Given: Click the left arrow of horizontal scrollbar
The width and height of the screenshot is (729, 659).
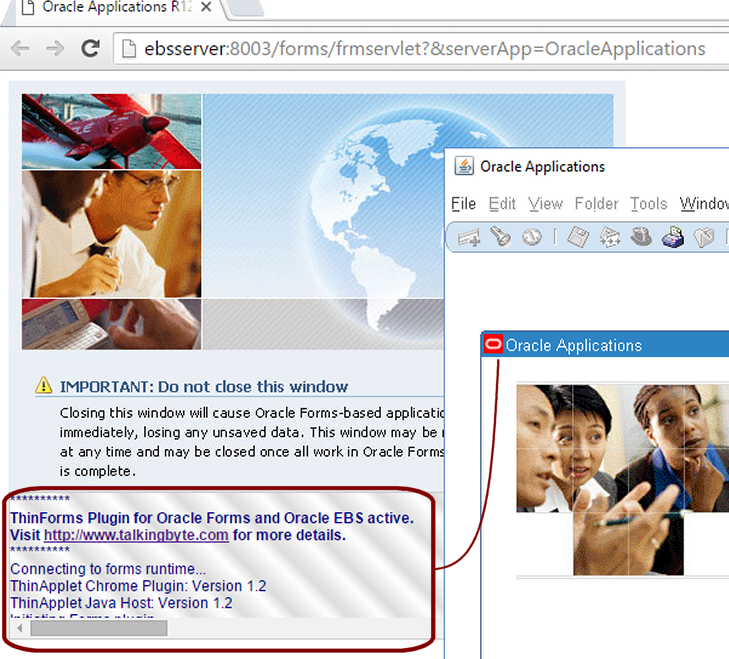Looking at the screenshot, I should [x=20, y=628].
